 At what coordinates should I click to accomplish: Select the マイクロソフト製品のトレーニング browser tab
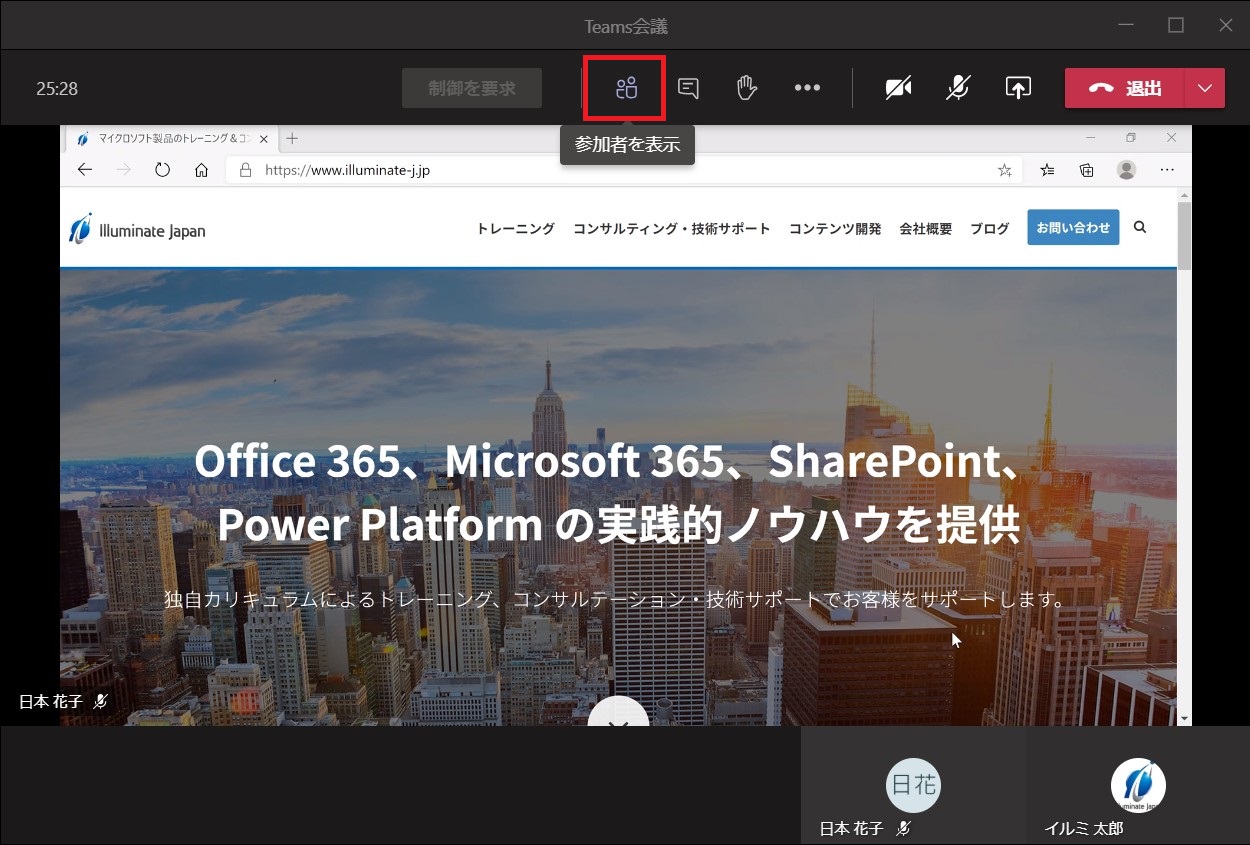click(x=172, y=138)
